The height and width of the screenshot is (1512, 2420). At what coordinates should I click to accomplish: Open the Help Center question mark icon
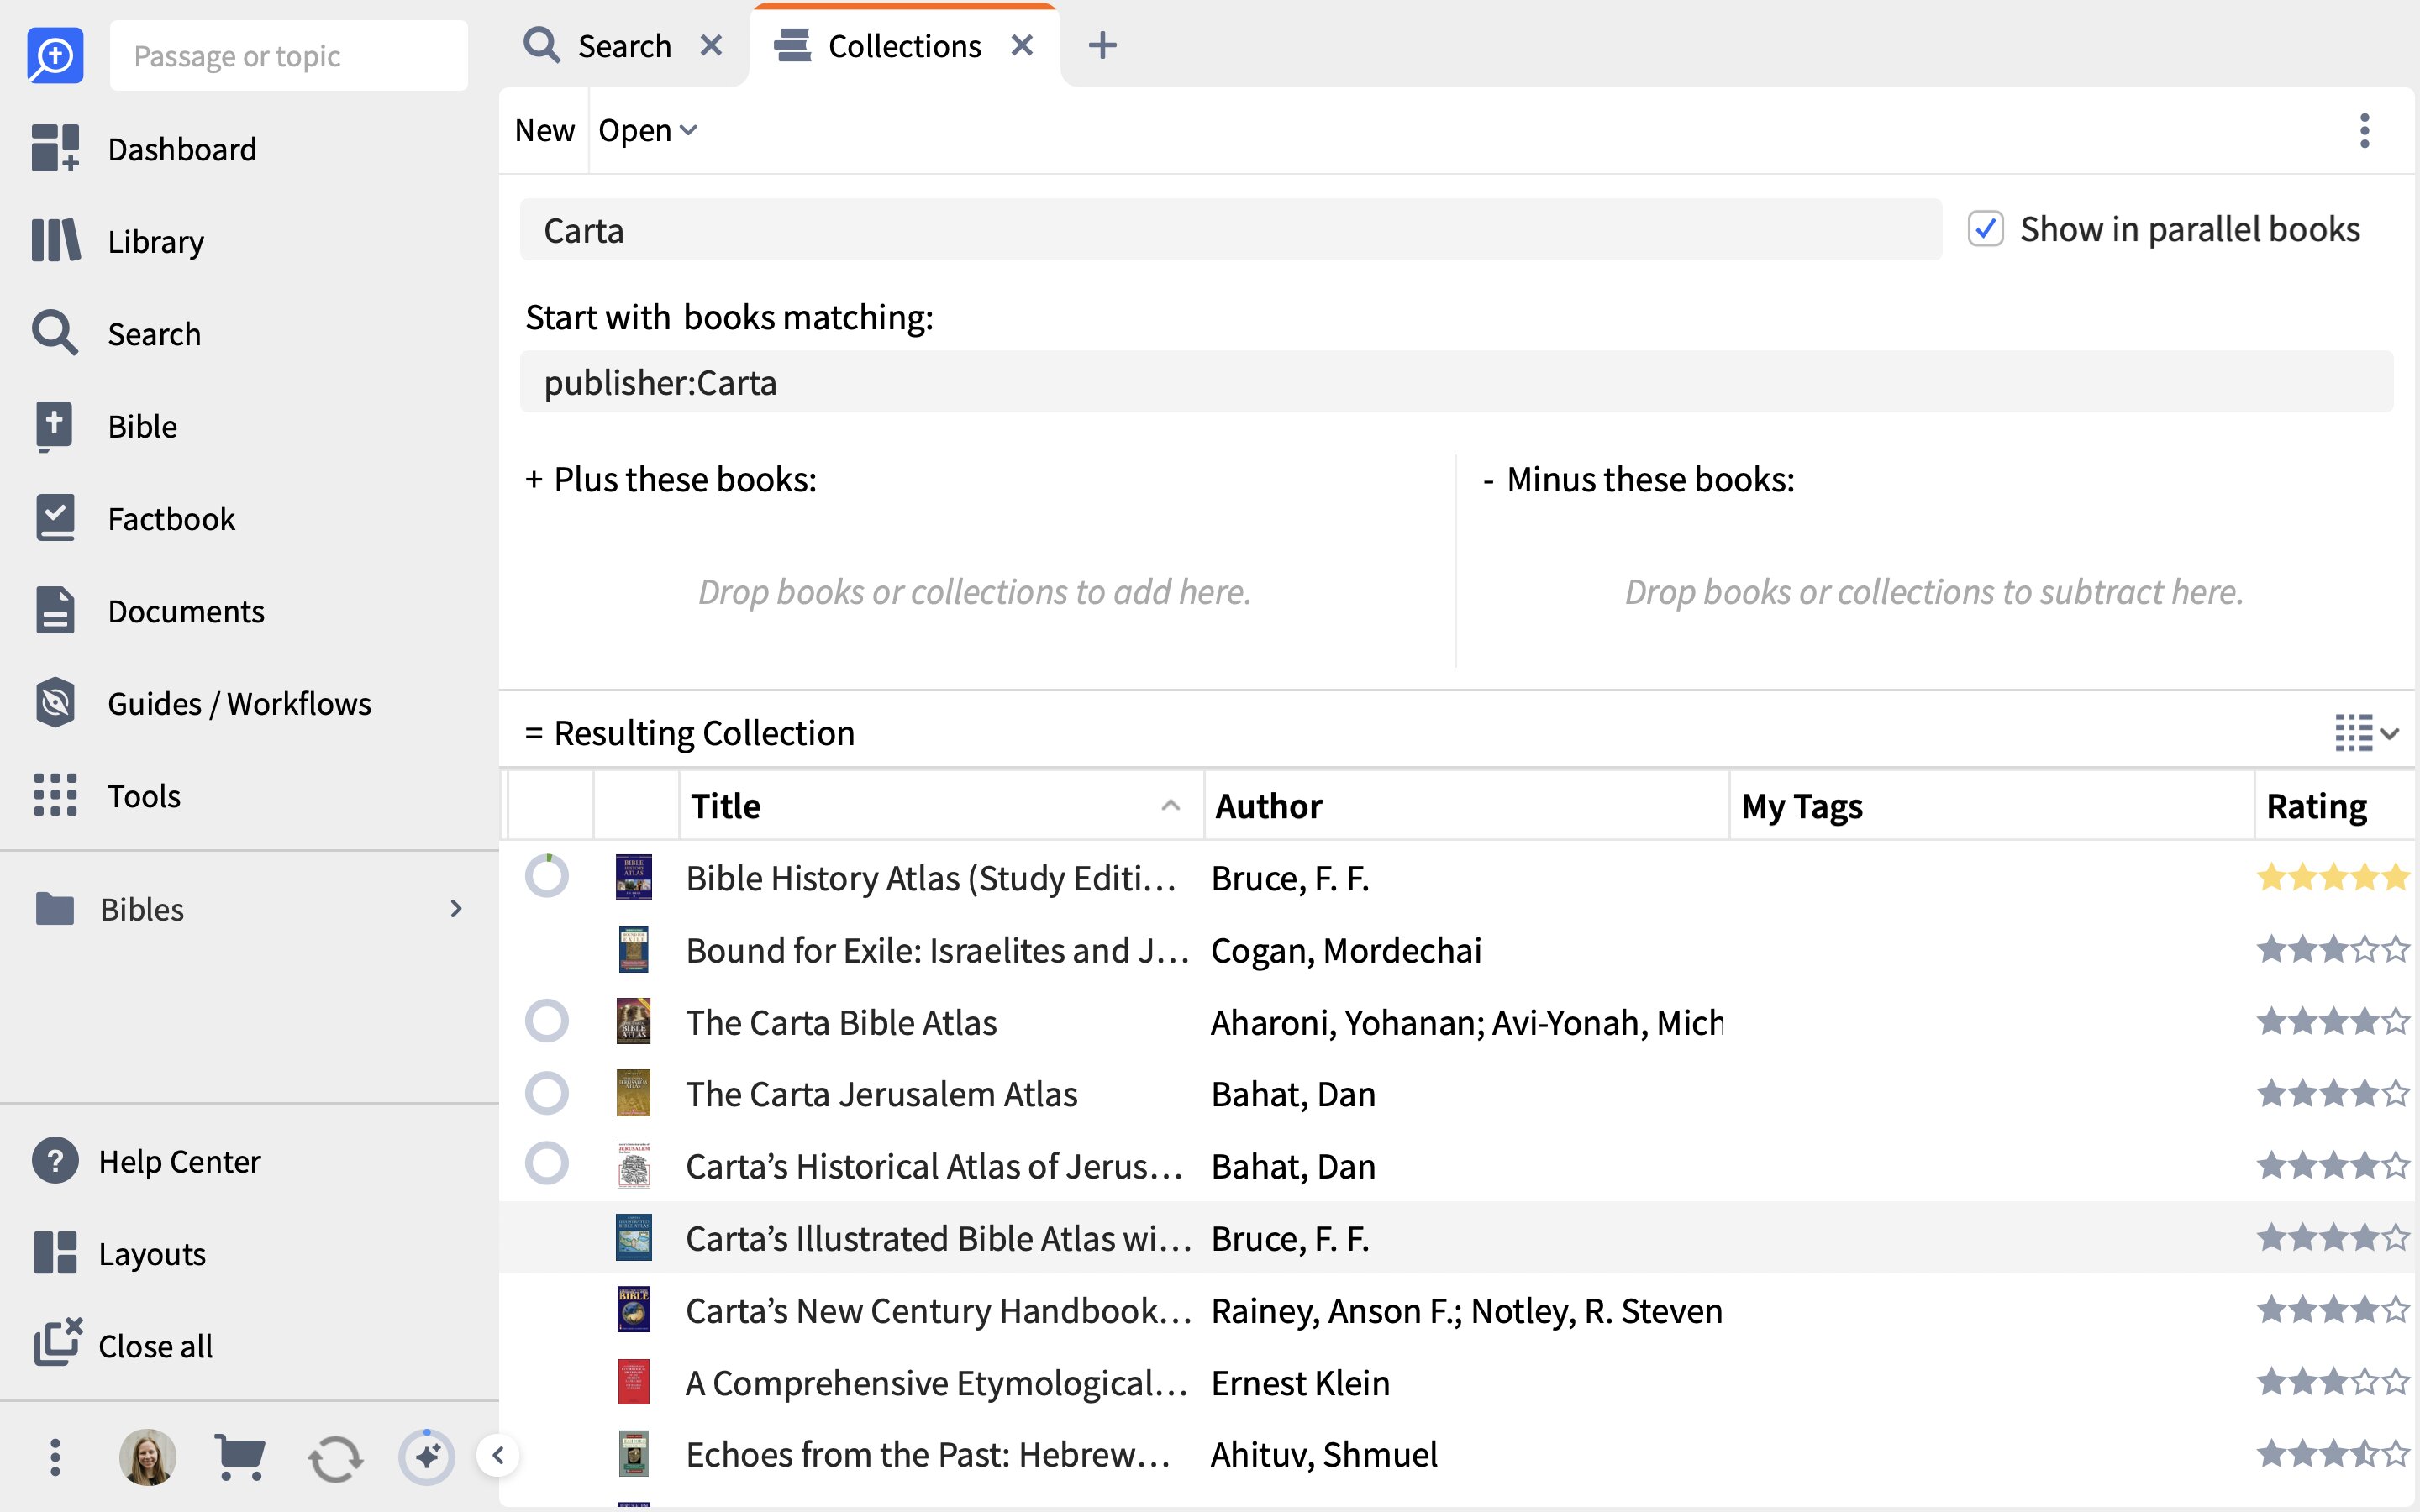[x=55, y=1161]
